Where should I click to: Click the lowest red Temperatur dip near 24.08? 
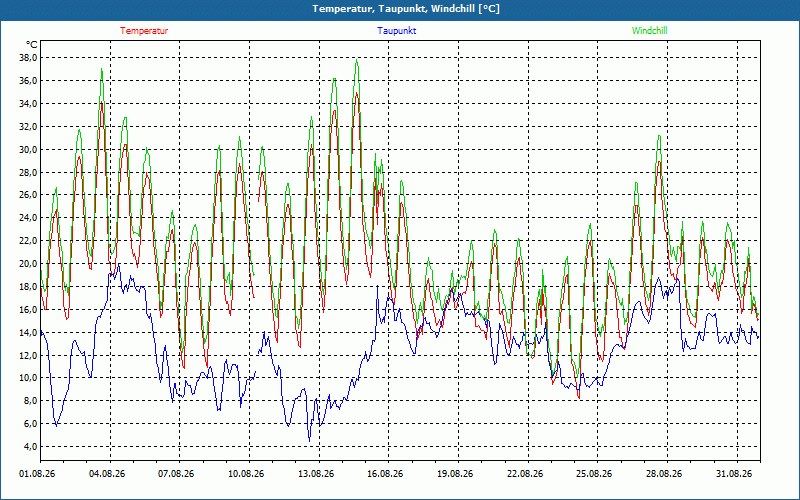pyautogui.click(x=579, y=397)
